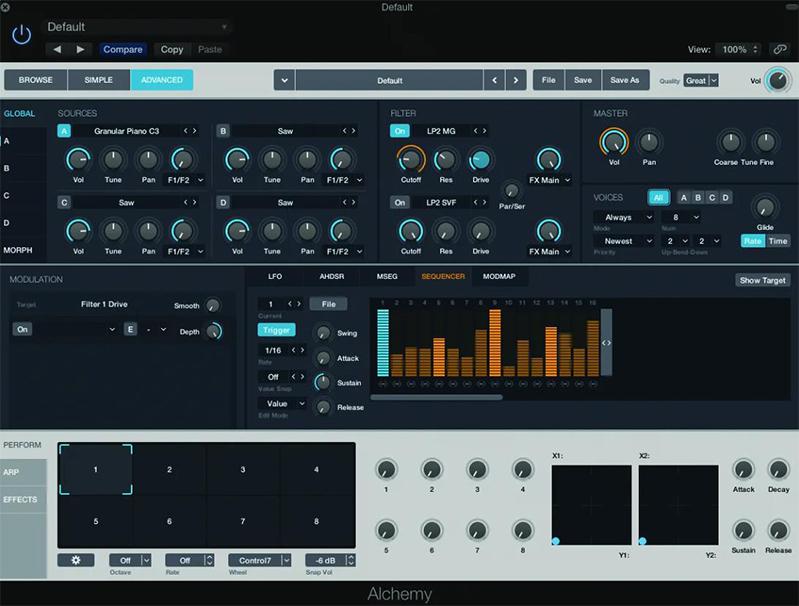Screen dimensions: 799x606
Task: Click the Filter 1 Drive knob
Action: [480, 160]
